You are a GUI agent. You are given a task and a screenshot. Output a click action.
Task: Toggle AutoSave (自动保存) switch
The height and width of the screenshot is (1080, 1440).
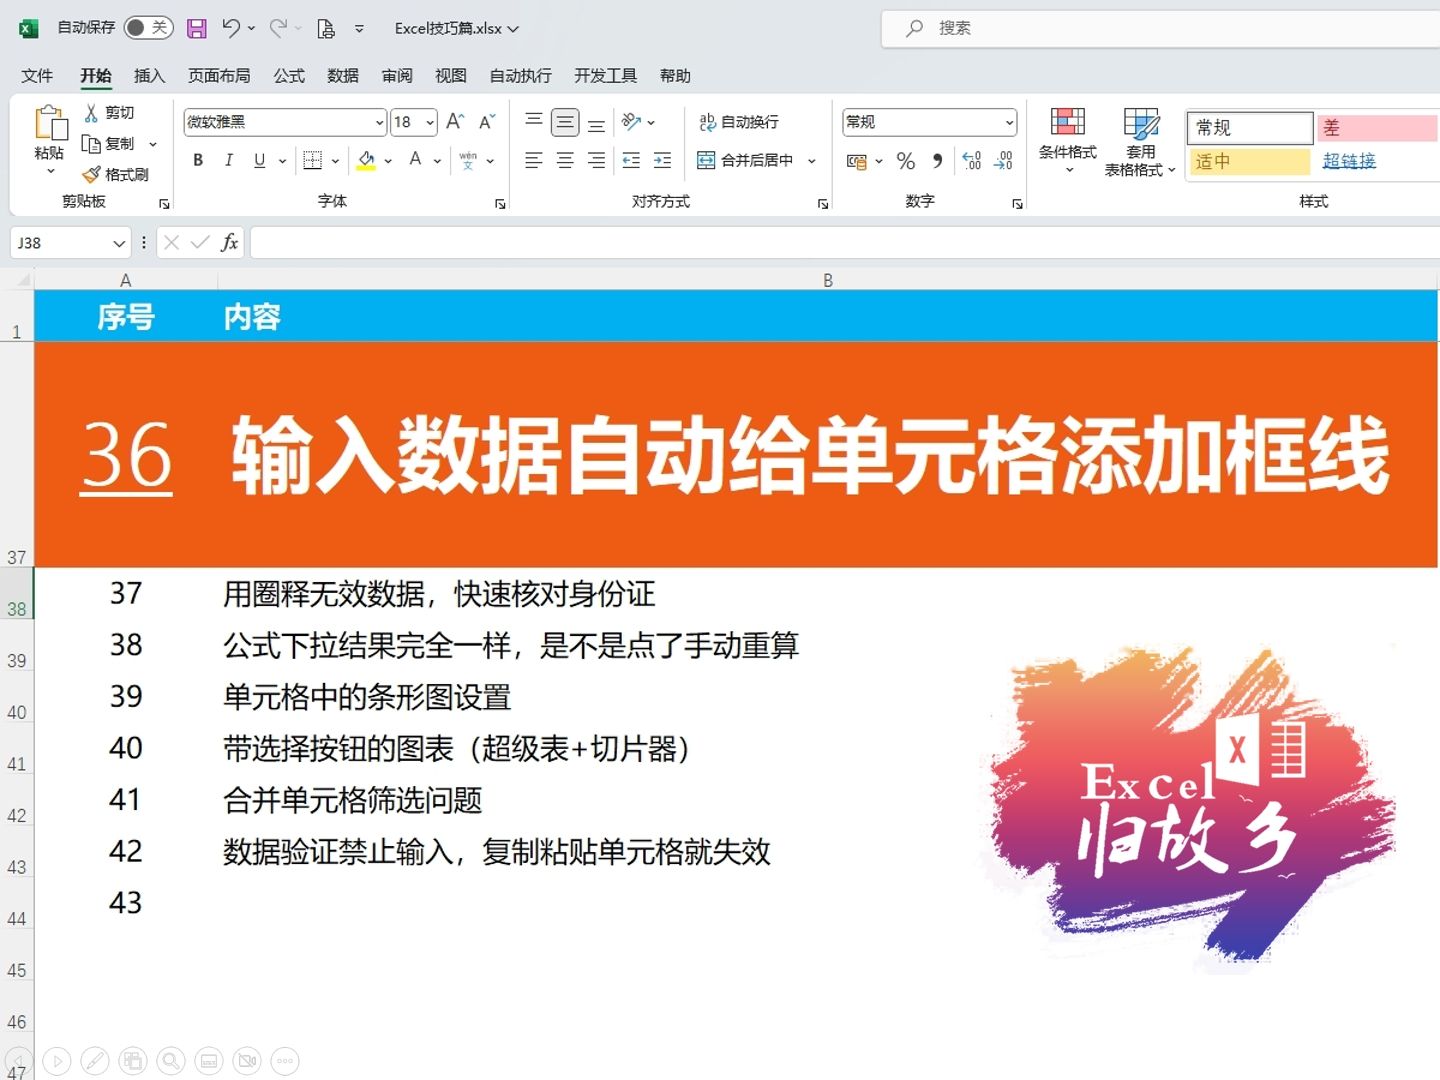click(x=148, y=28)
